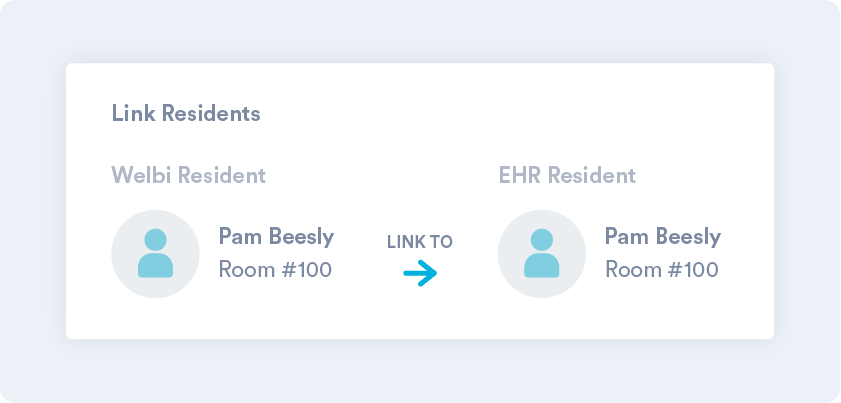The height and width of the screenshot is (403, 841).
Task: Click the word Welbi in the left label
Action: click(142, 175)
